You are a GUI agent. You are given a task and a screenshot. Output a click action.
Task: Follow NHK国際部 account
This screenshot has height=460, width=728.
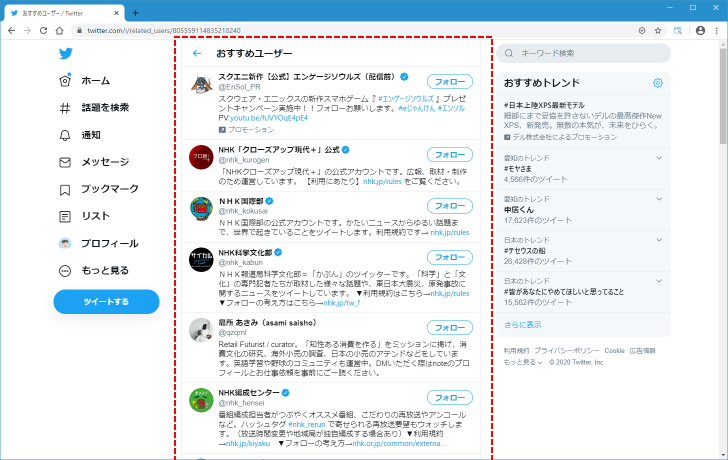[x=450, y=206]
